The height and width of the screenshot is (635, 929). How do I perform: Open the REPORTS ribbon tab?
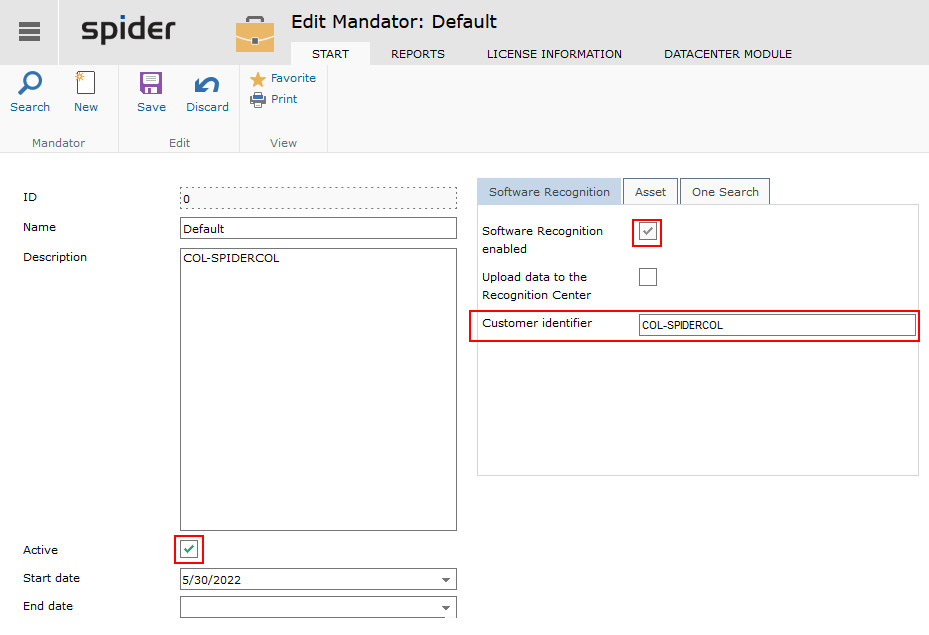(x=418, y=54)
